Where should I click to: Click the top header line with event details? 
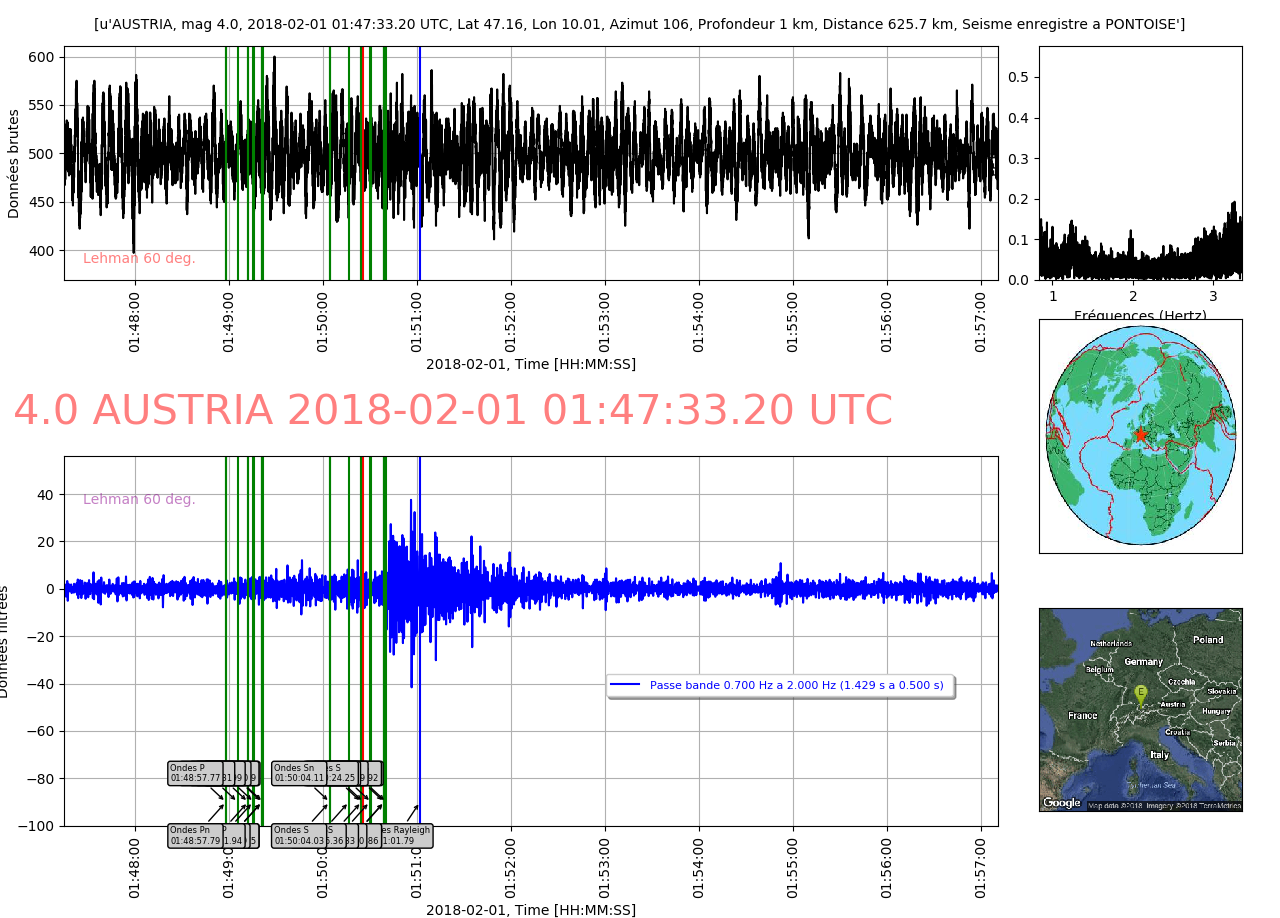(x=639, y=24)
